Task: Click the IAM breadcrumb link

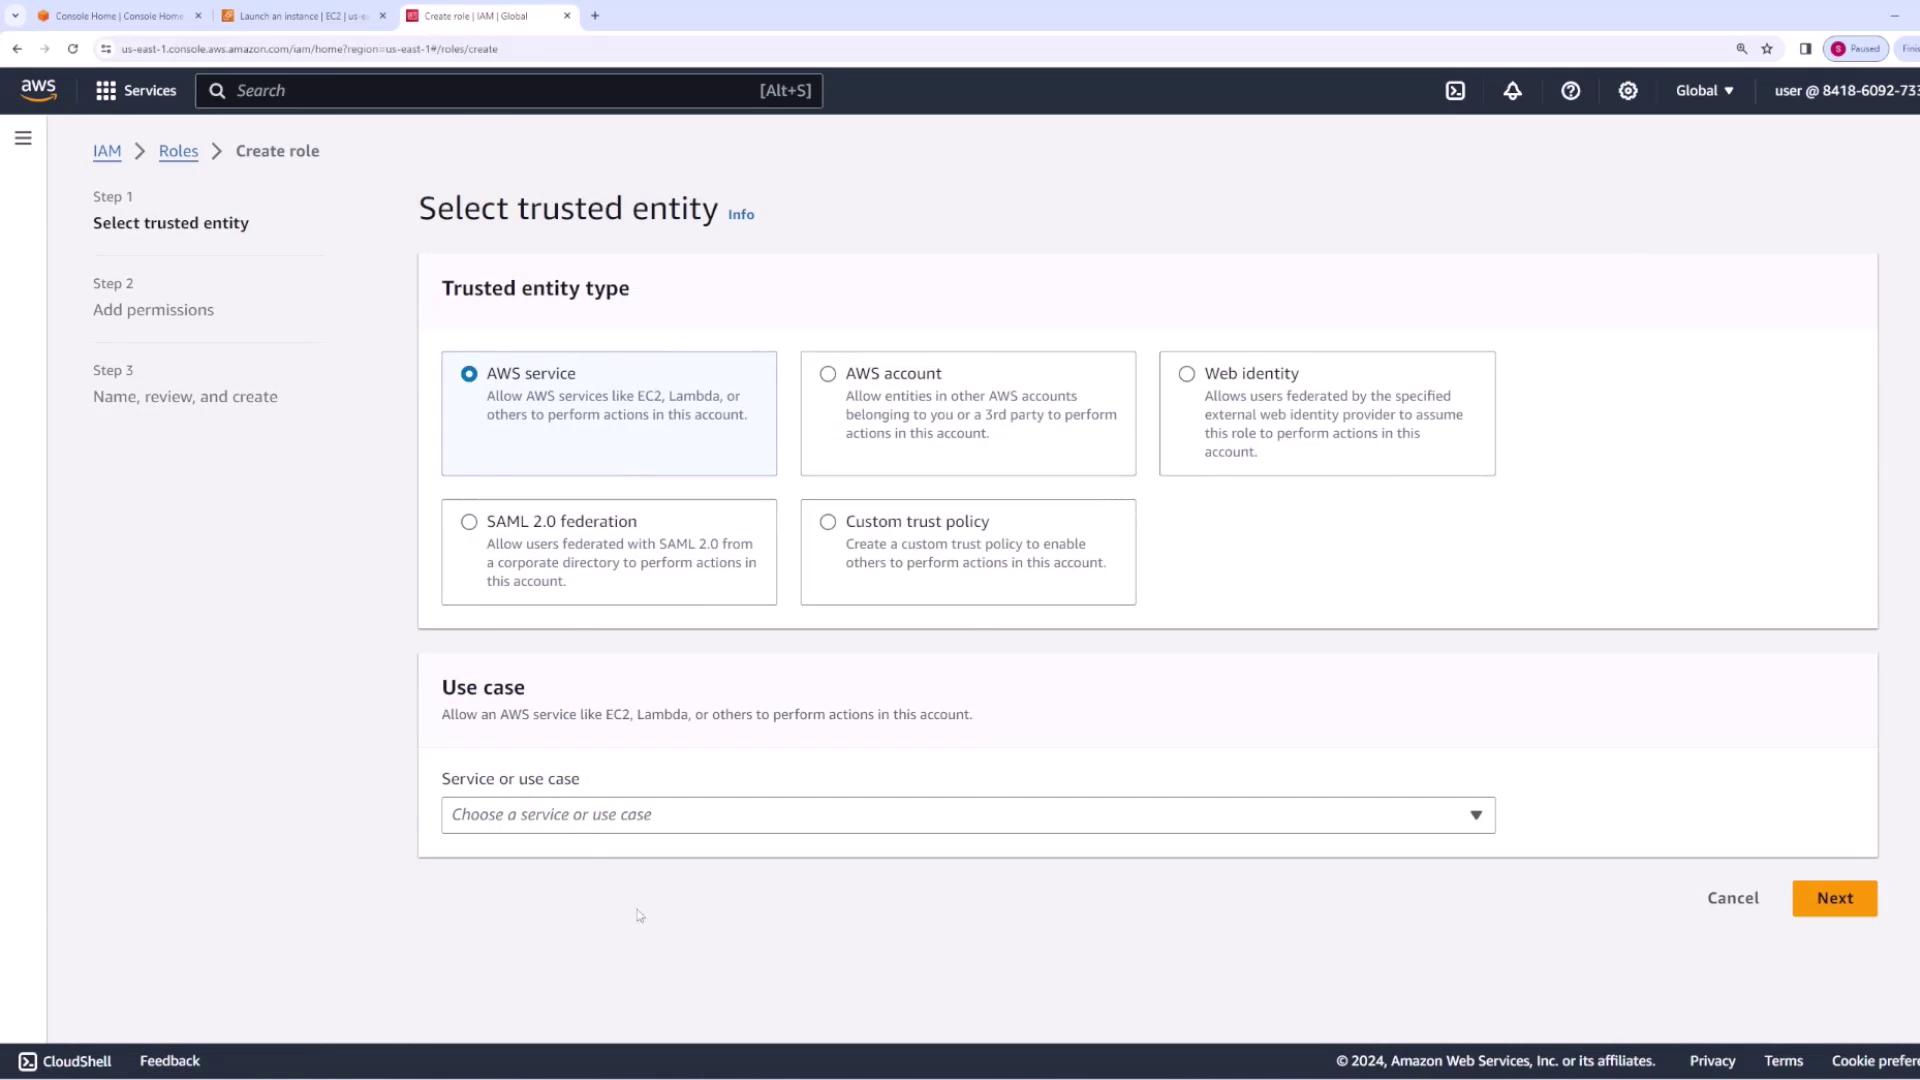Action: coord(107,151)
